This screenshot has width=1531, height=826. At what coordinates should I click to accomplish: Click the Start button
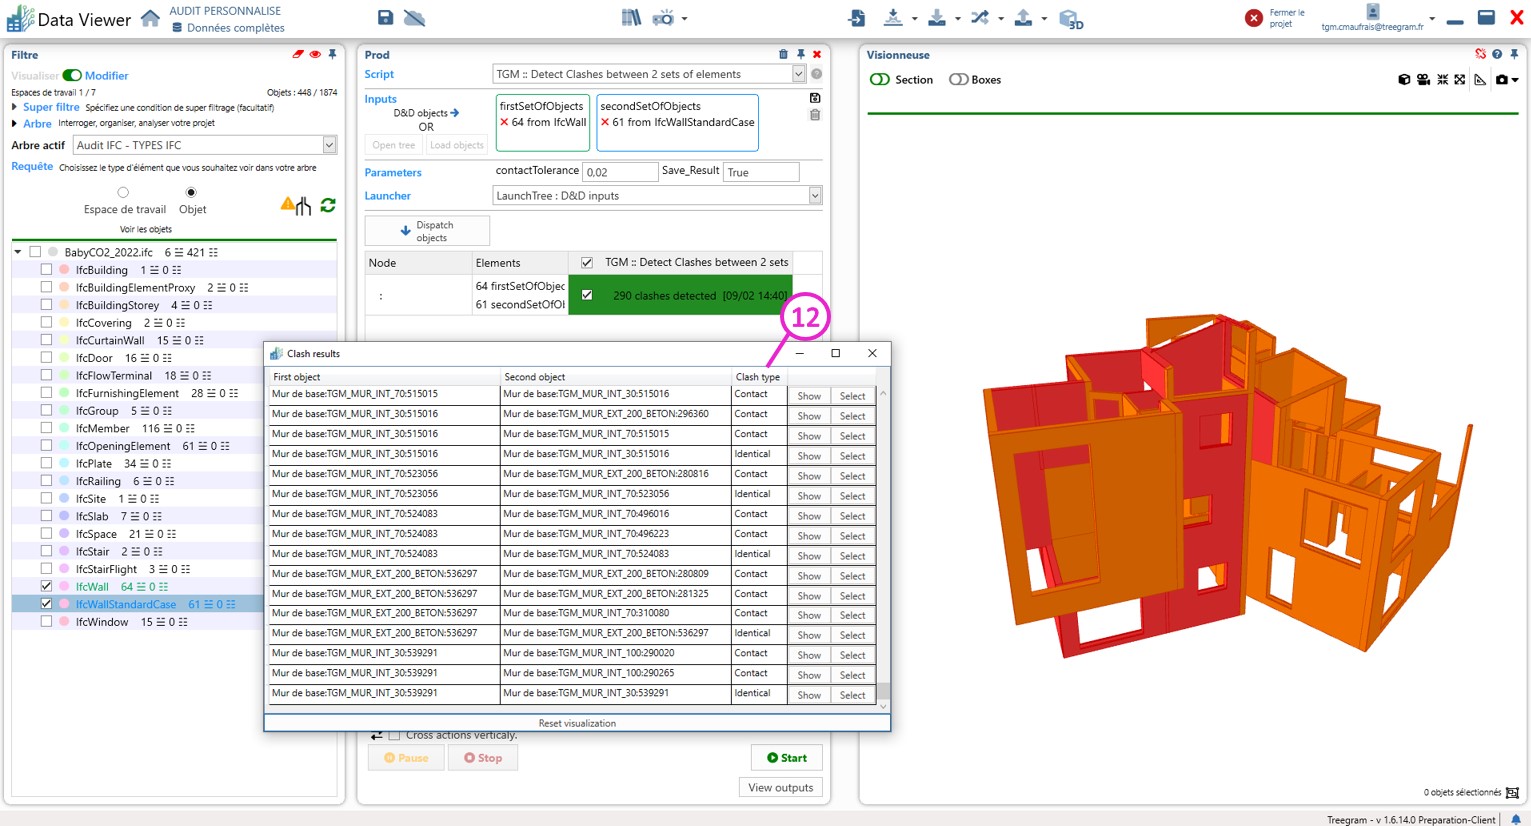pyautogui.click(x=786, y=758)
